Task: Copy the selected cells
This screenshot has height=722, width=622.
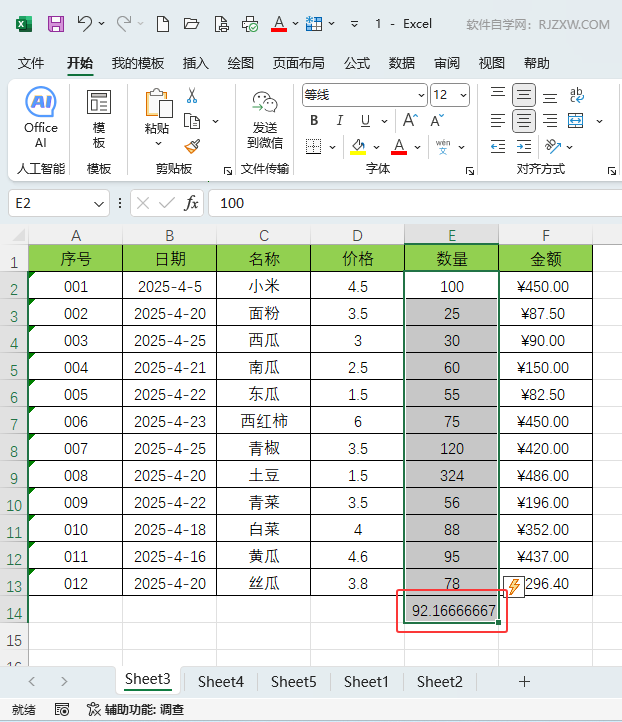Action: pyautogui.click(x=192, y=121)
